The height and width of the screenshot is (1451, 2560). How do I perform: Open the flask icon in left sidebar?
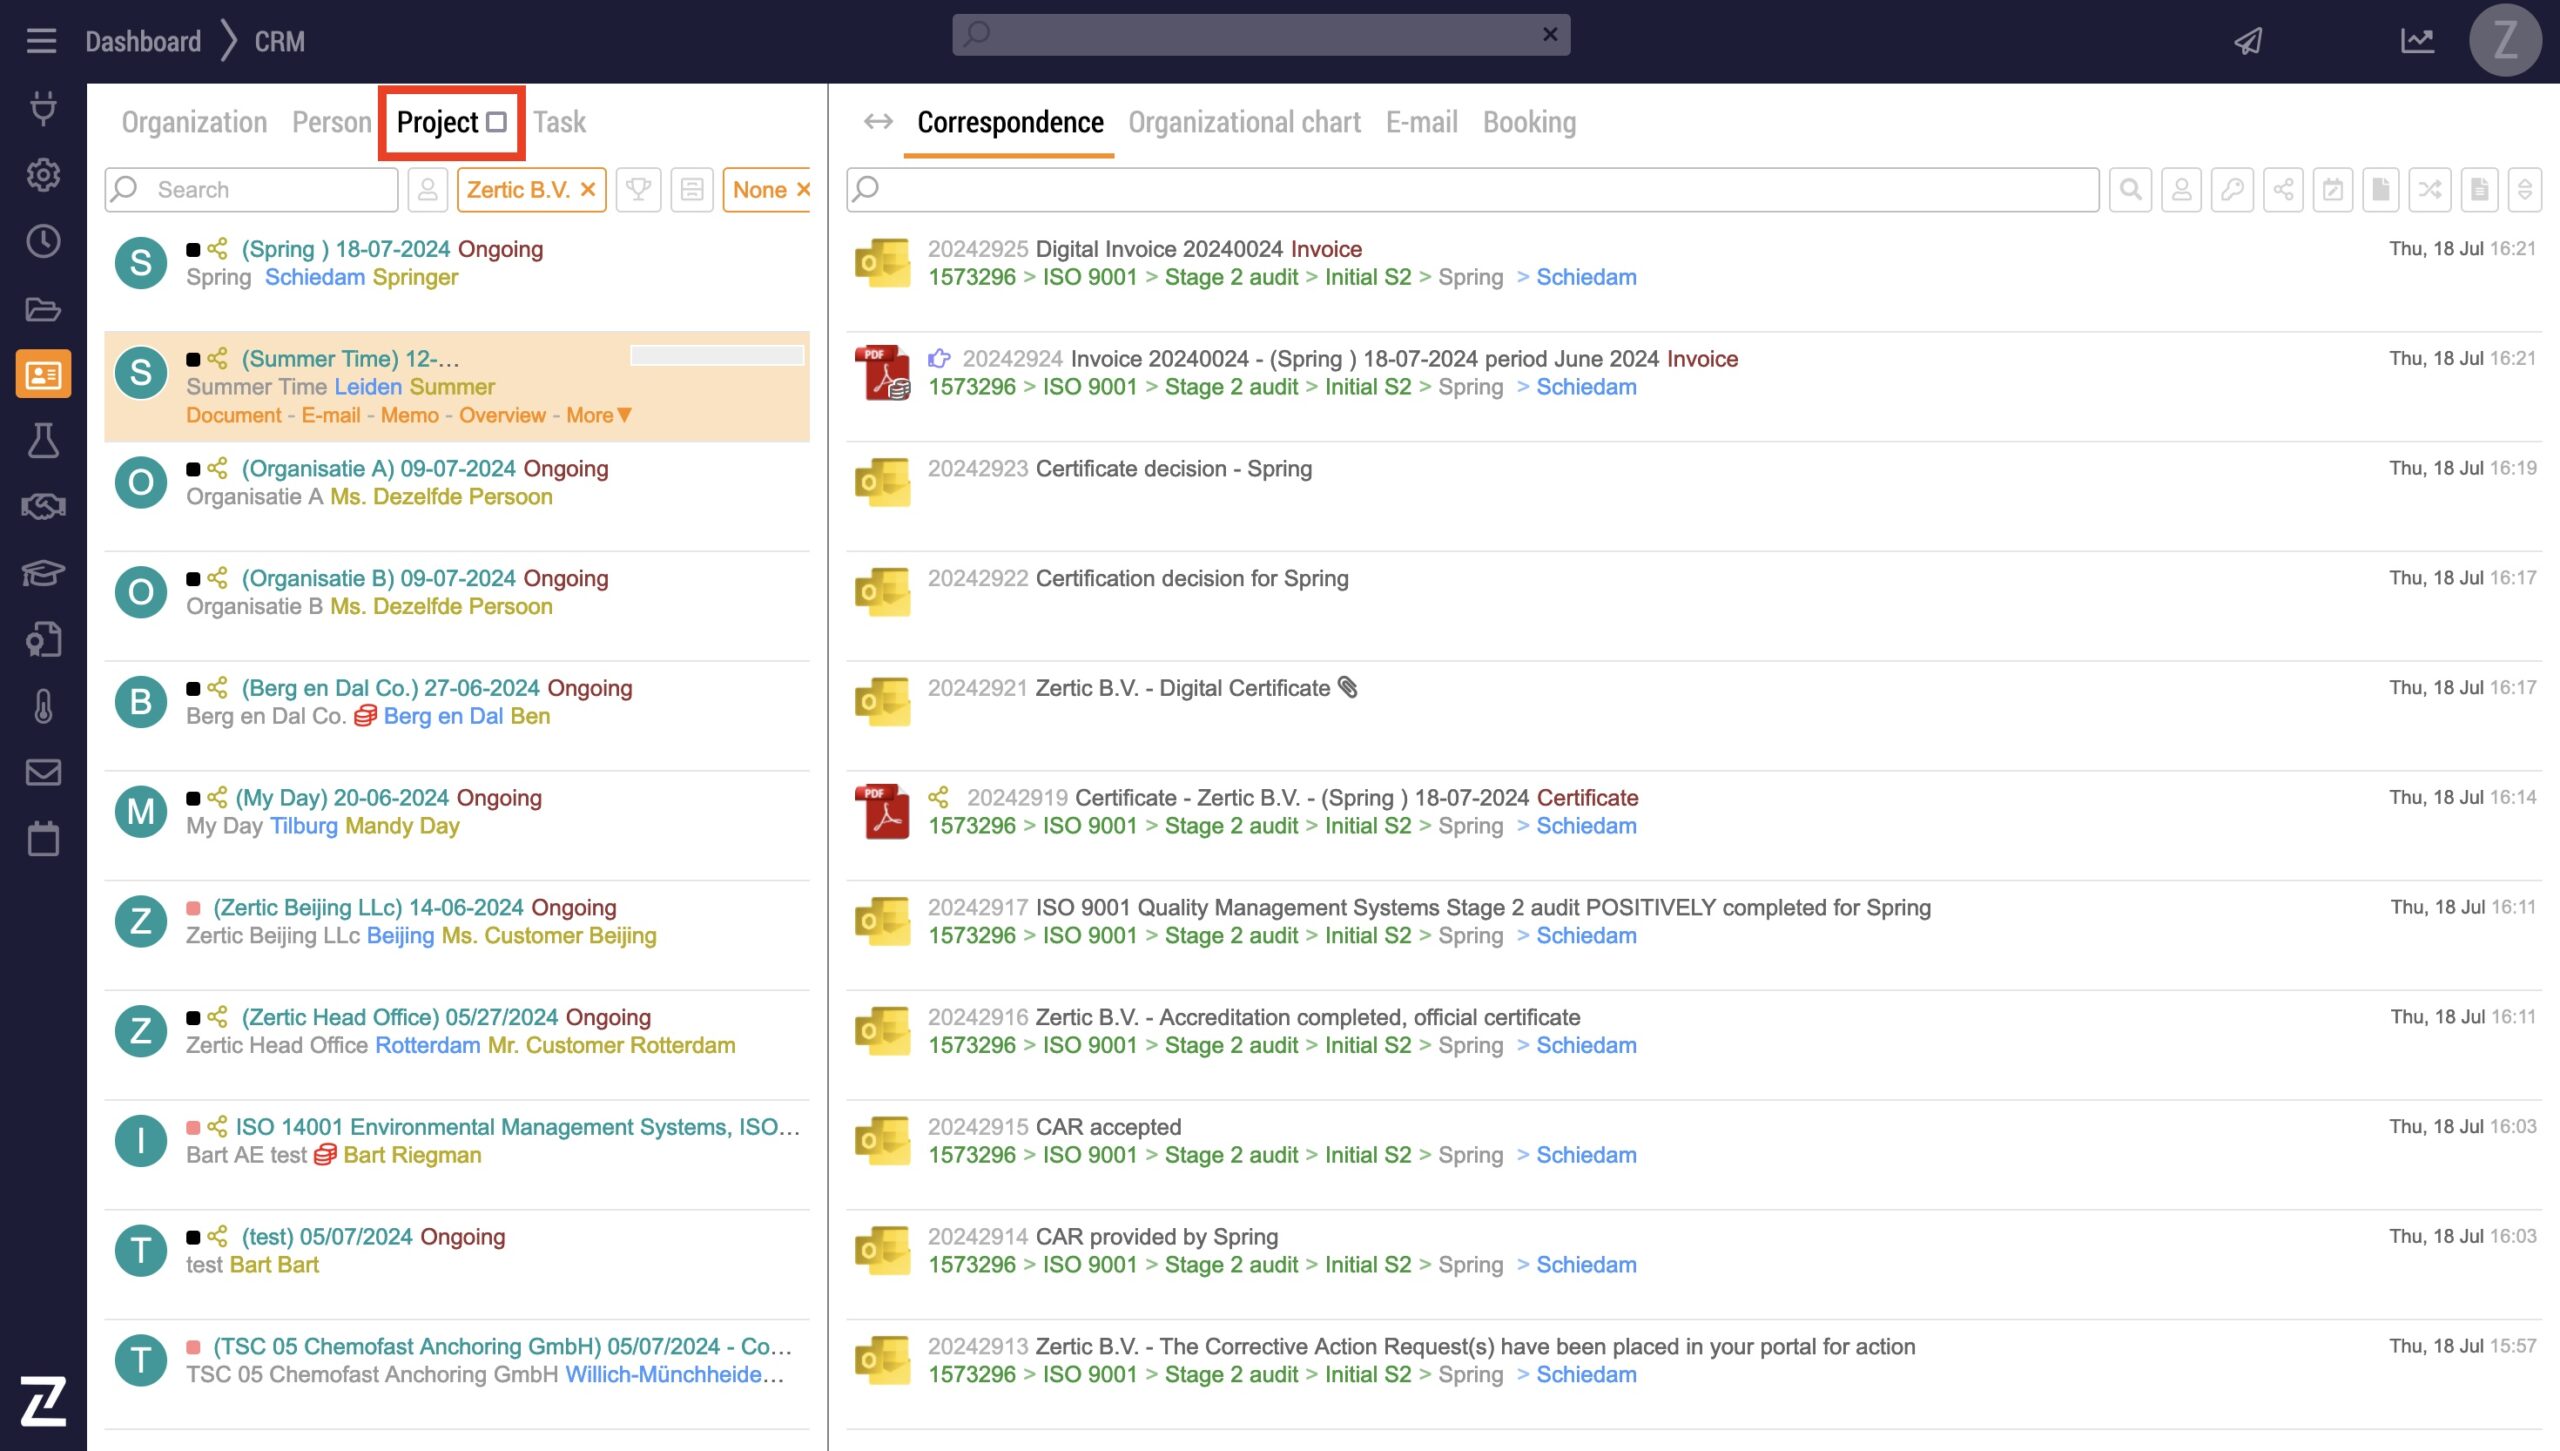[43, 441]
